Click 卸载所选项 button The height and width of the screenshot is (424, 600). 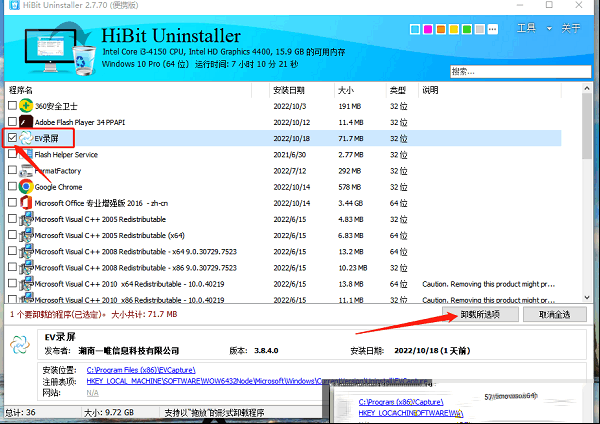point(480,315)
